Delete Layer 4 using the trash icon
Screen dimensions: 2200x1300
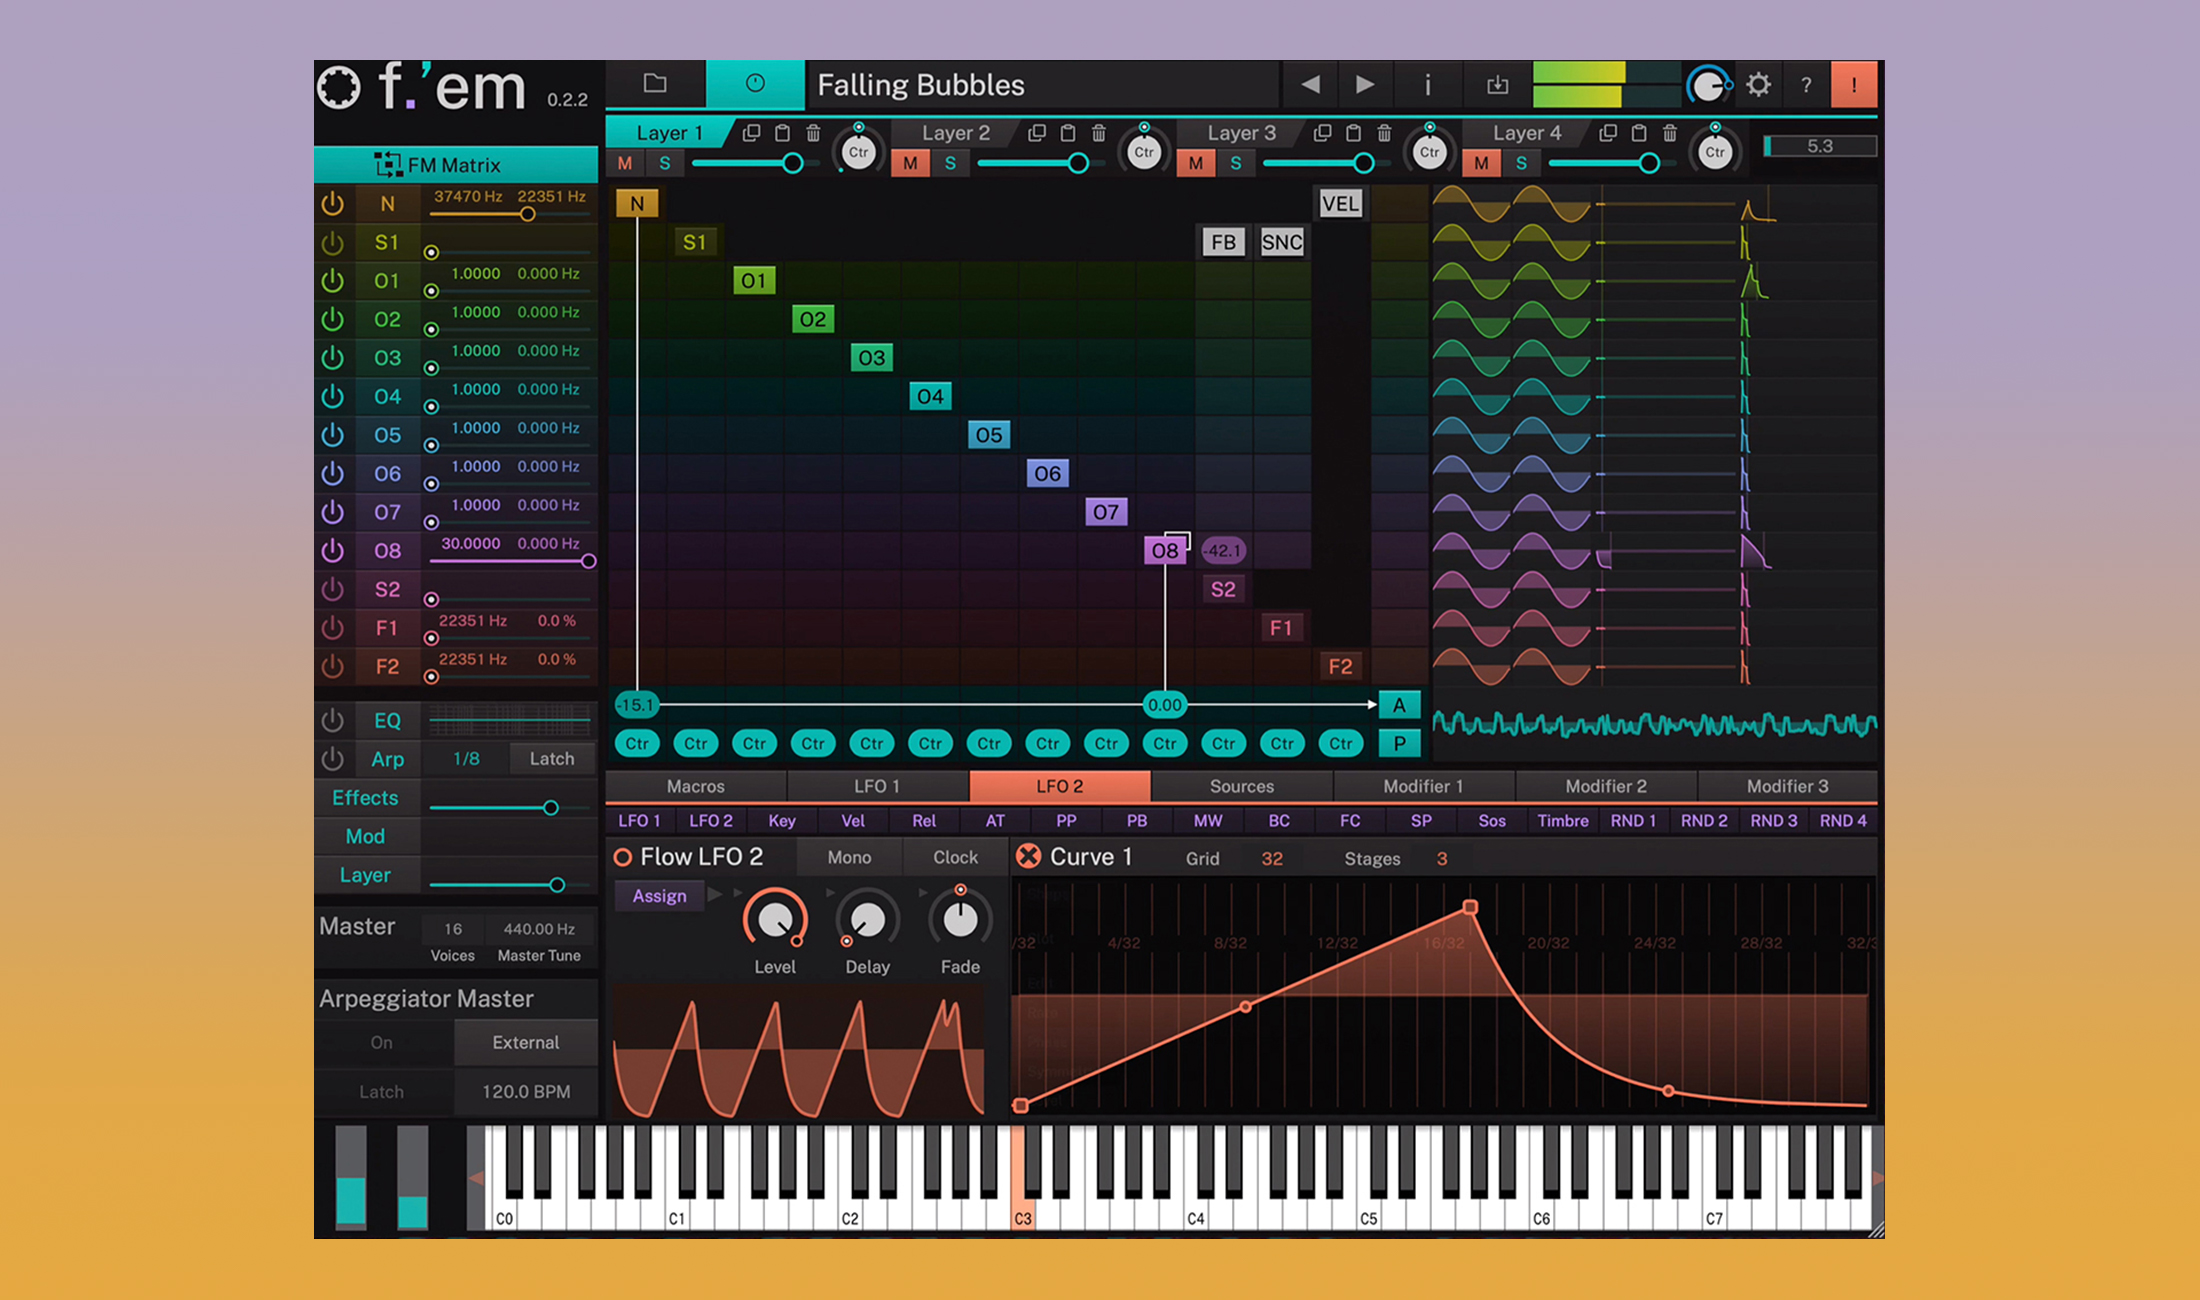point(1671,132)
